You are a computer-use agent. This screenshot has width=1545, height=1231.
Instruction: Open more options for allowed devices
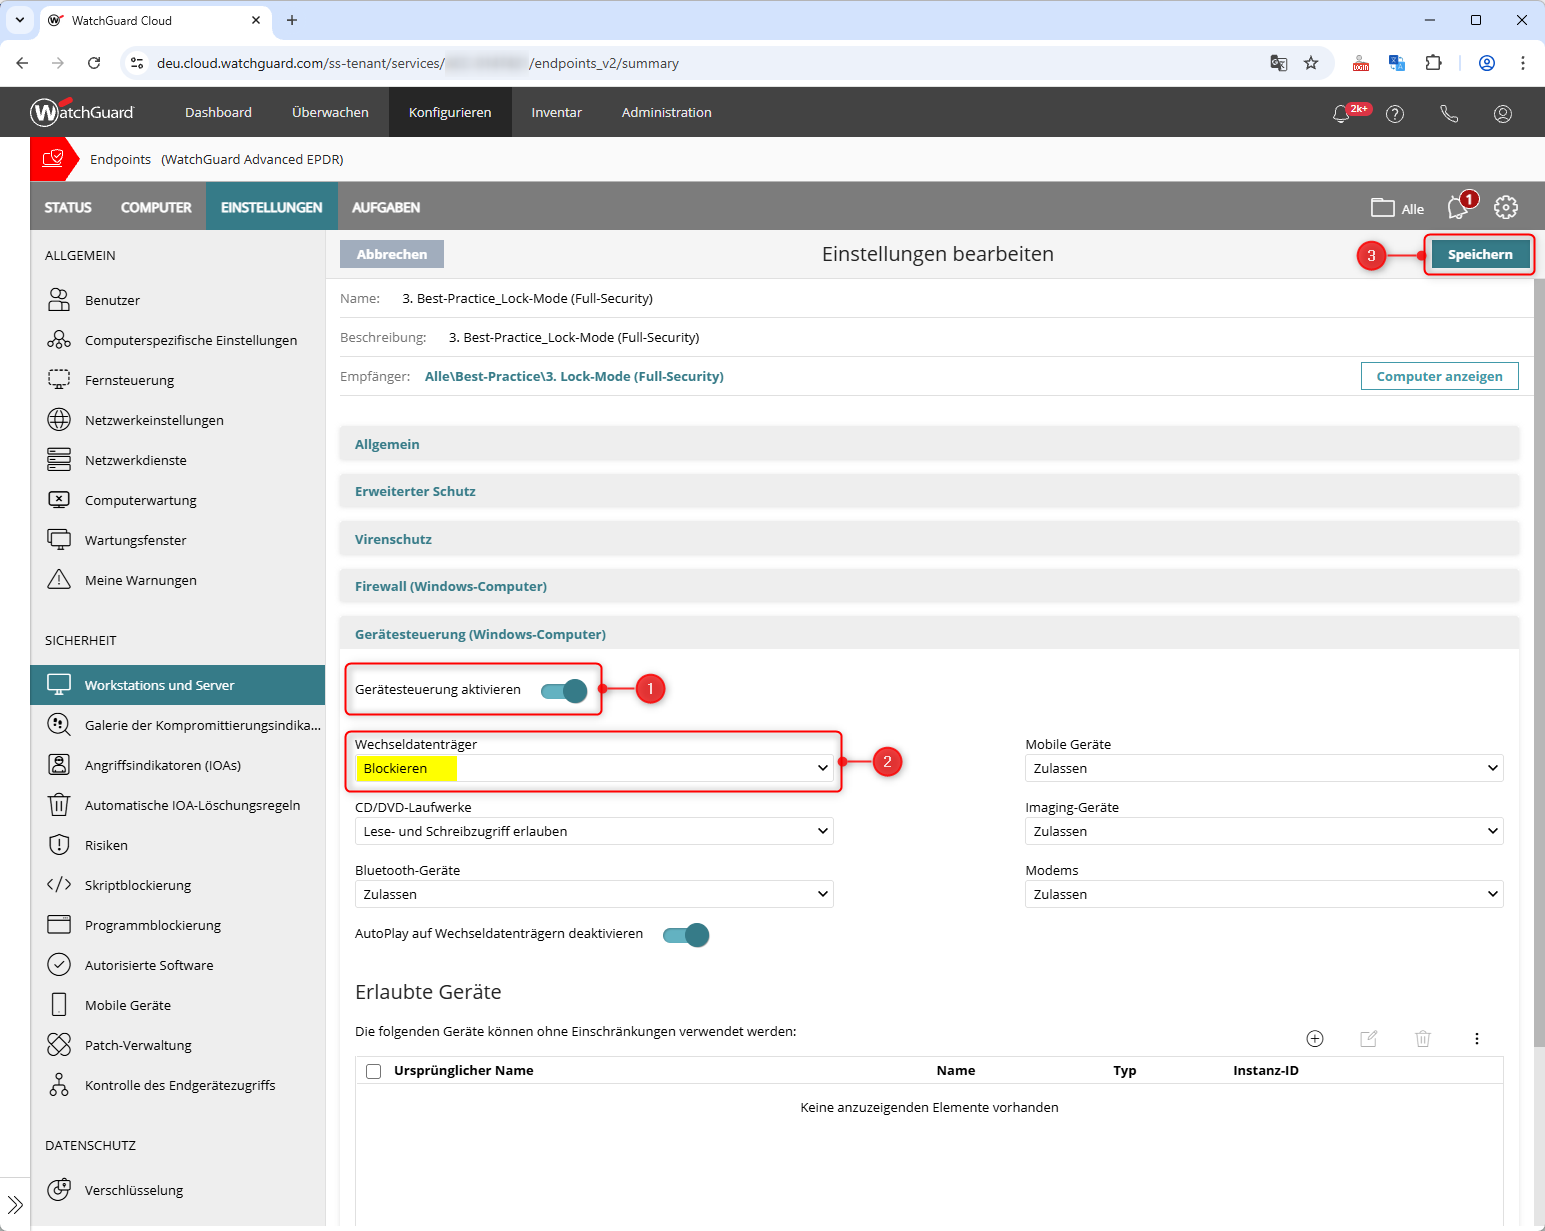tap(1476, 1039)
